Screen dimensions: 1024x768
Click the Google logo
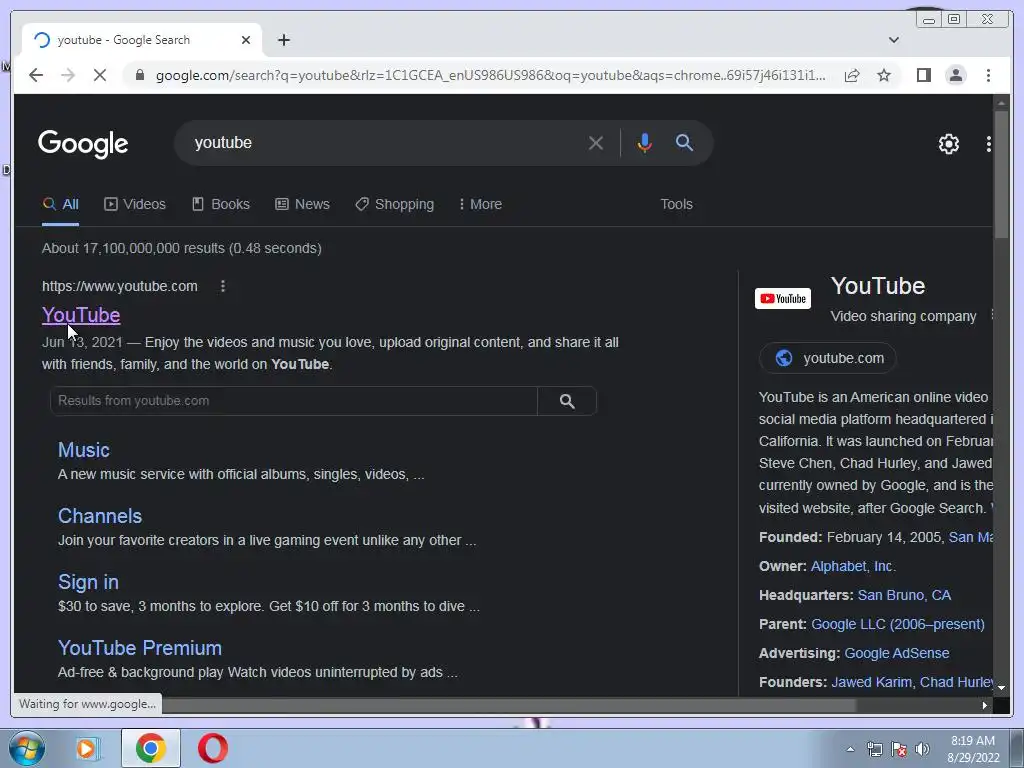[83, 144]
